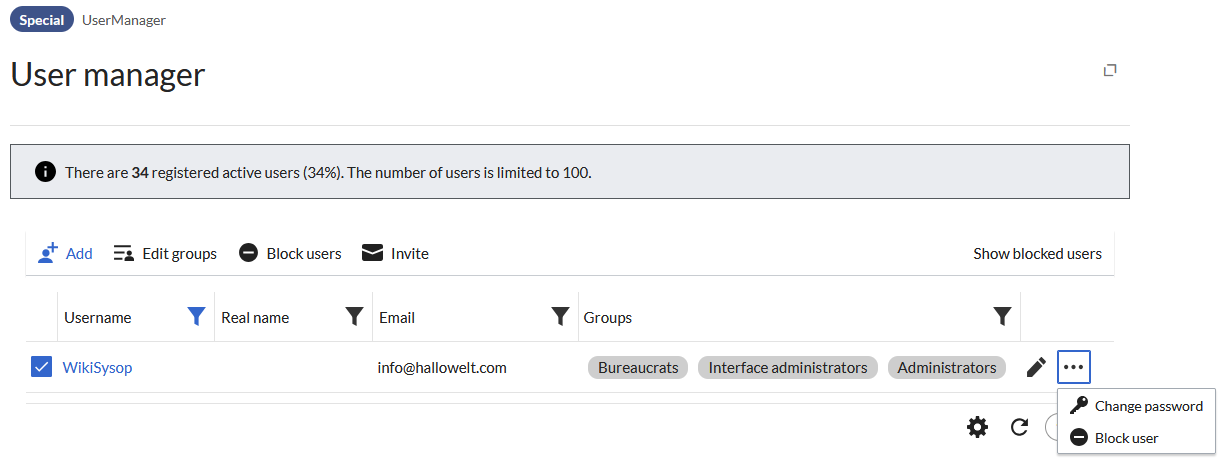The height and width of the screenshot is (464, 1222).
Task: Click the info icon in the notice banner
Action: click(x=45, y=172)
